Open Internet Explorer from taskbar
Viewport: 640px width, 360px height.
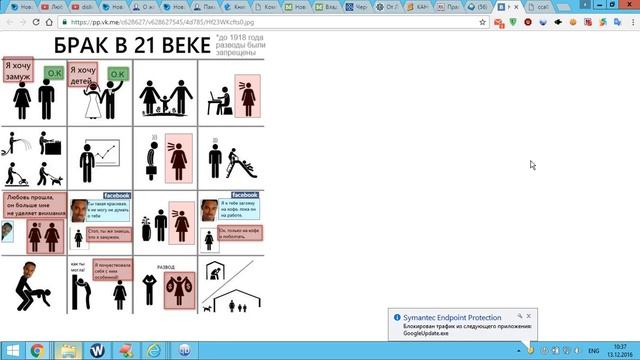[154, 350]
